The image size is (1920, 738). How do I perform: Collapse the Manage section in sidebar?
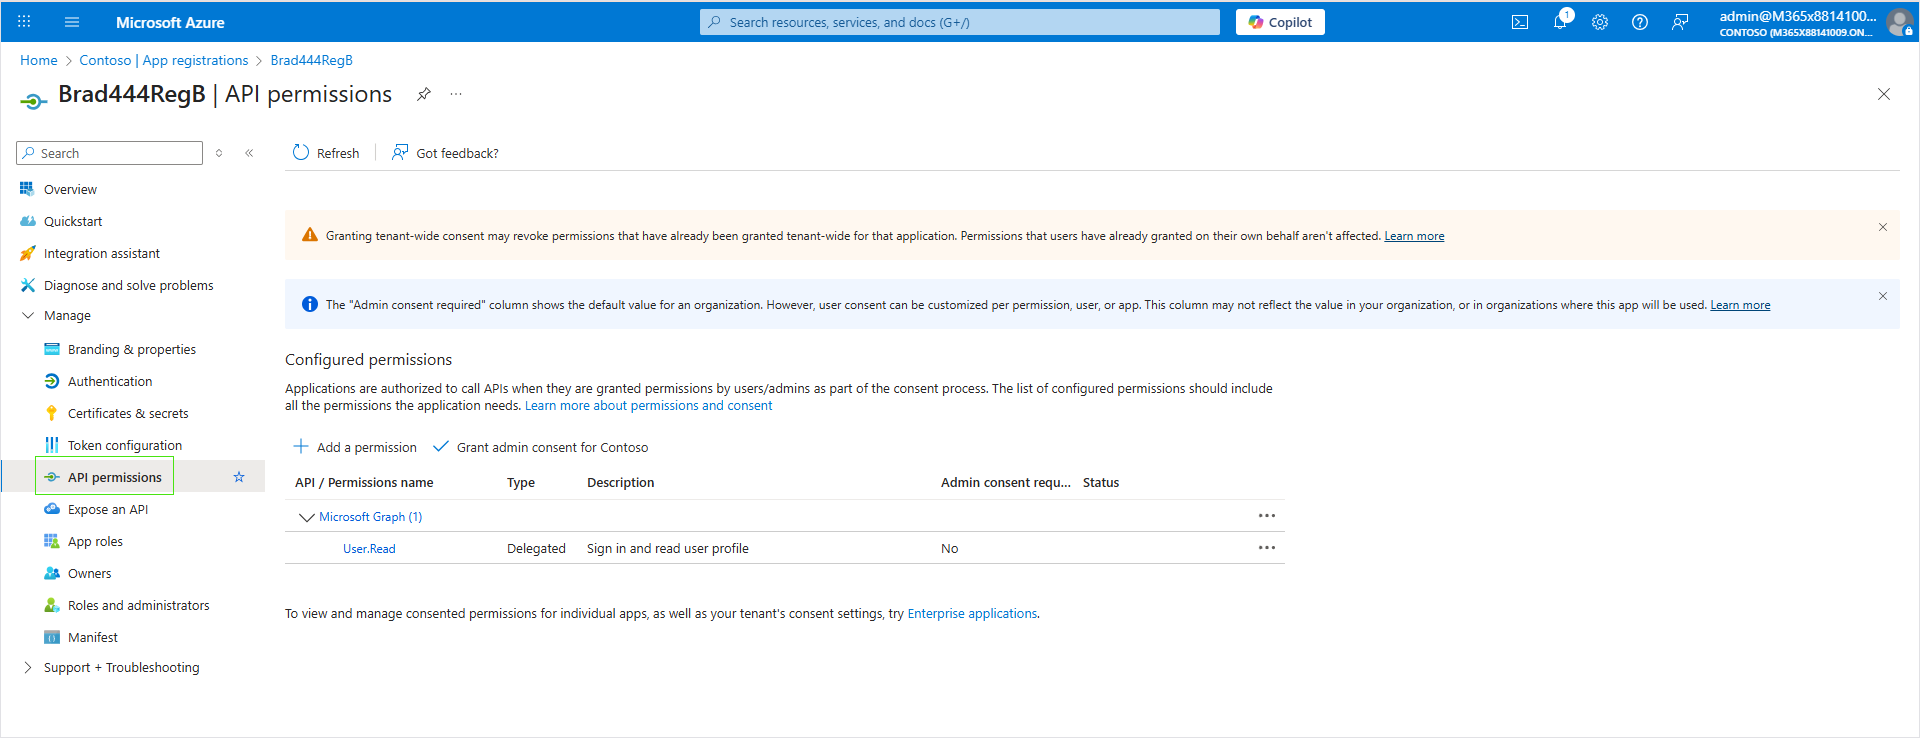point(28,315)
